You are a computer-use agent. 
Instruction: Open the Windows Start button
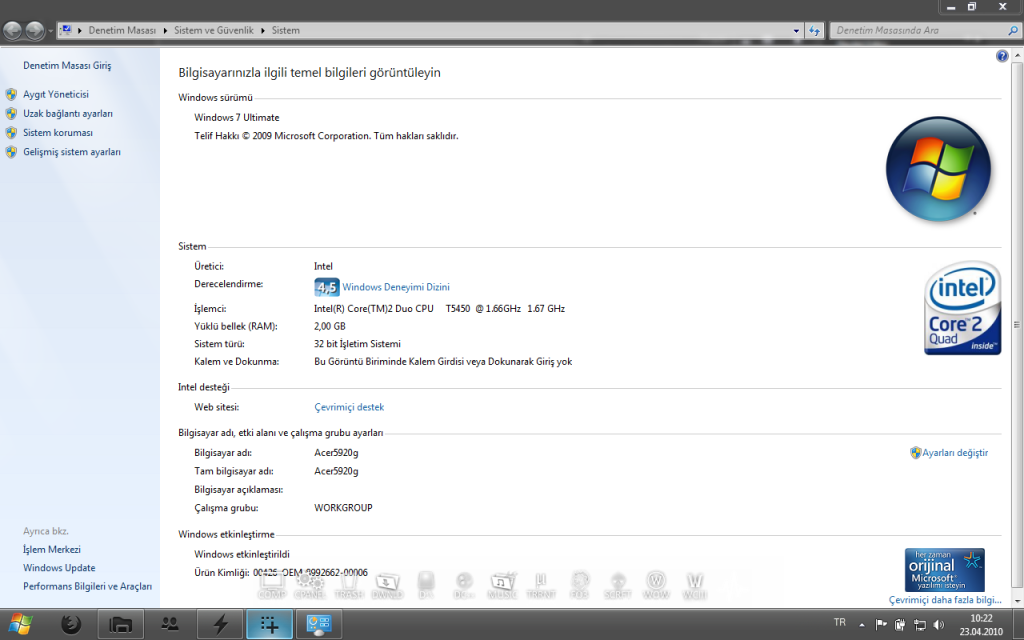pos(20,624)
